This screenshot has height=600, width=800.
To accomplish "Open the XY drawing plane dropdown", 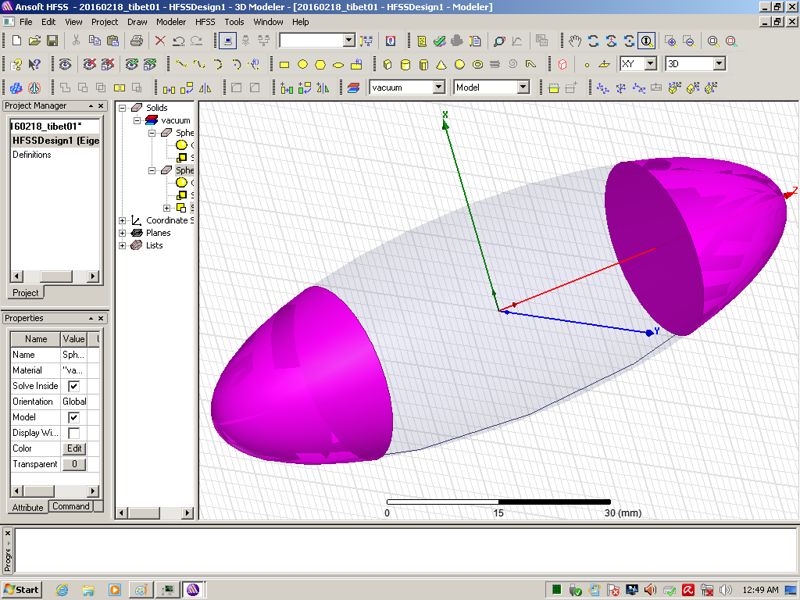I will pos(650,64).
